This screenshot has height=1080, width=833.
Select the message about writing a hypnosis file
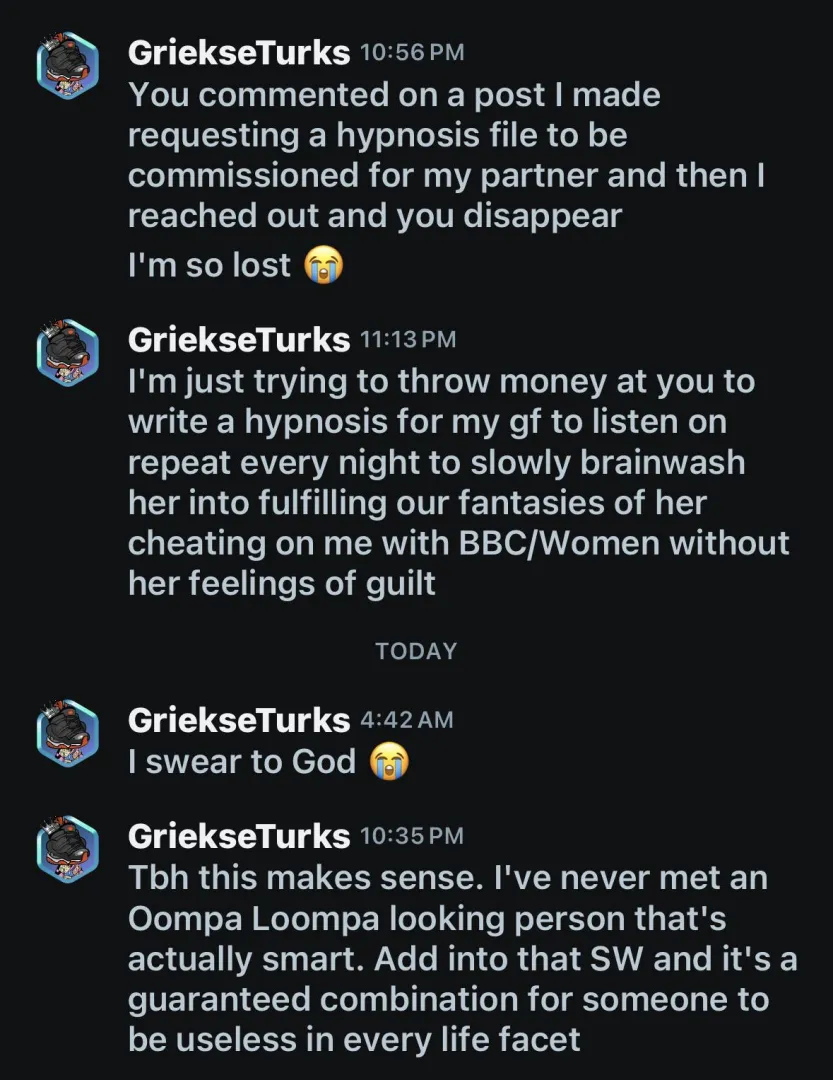pyautogui.click(x=440, y=482)
